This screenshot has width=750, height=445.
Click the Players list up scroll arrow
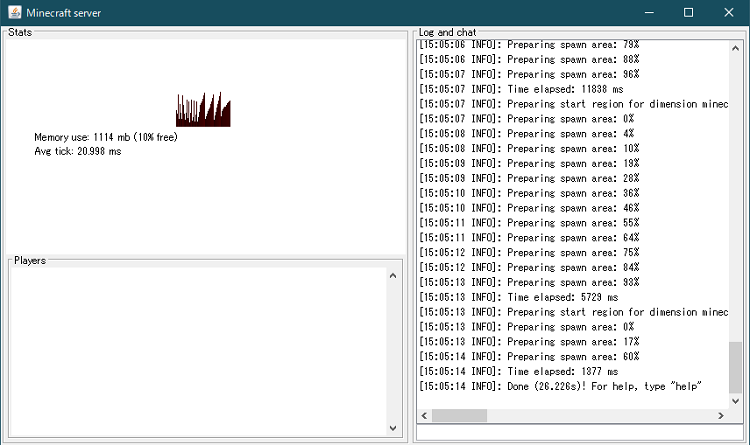(393, 274)
